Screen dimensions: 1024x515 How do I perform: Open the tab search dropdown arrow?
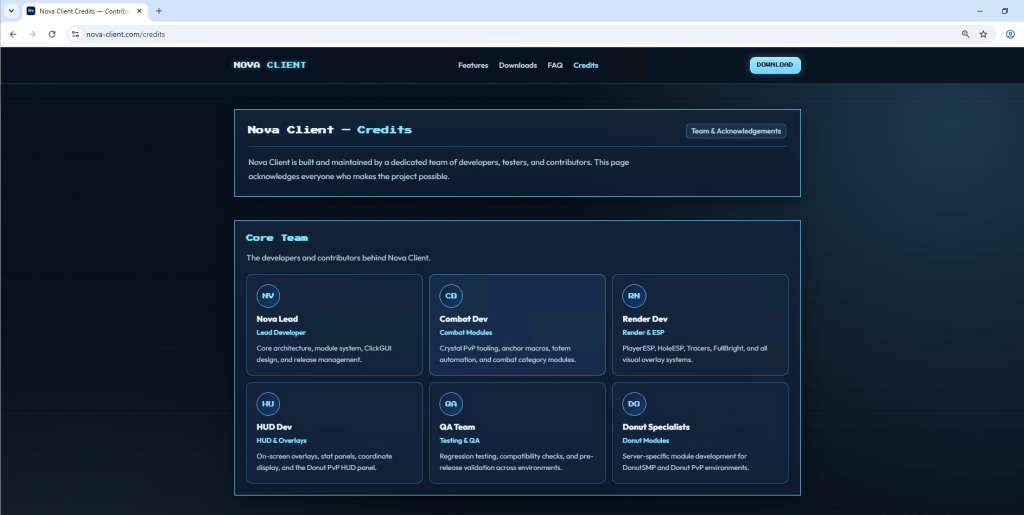coord(11,11)
